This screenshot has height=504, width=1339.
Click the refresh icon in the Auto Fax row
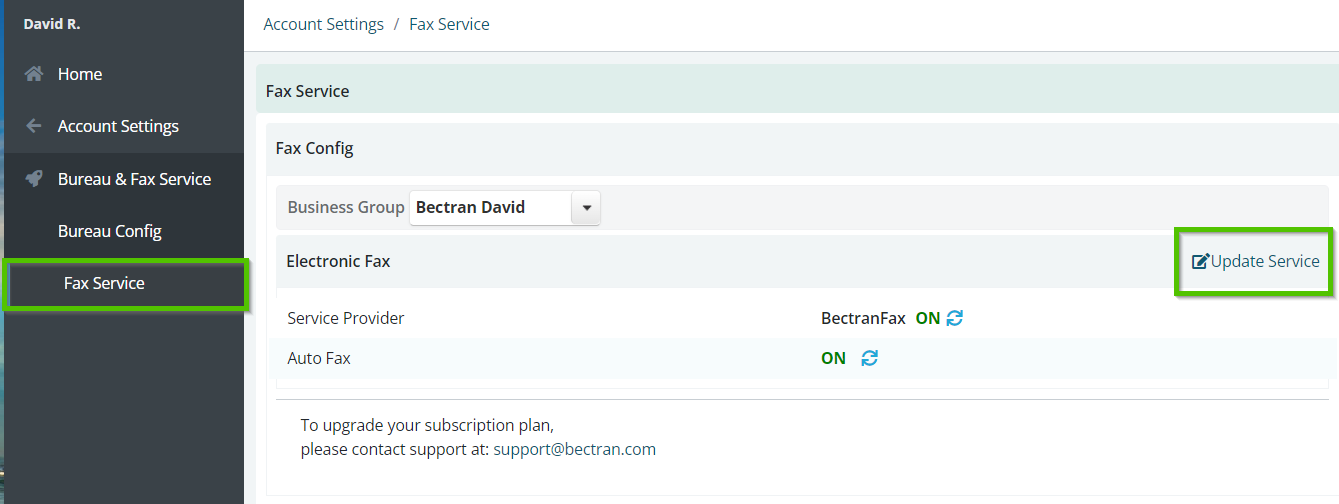(x=870, y=358)
